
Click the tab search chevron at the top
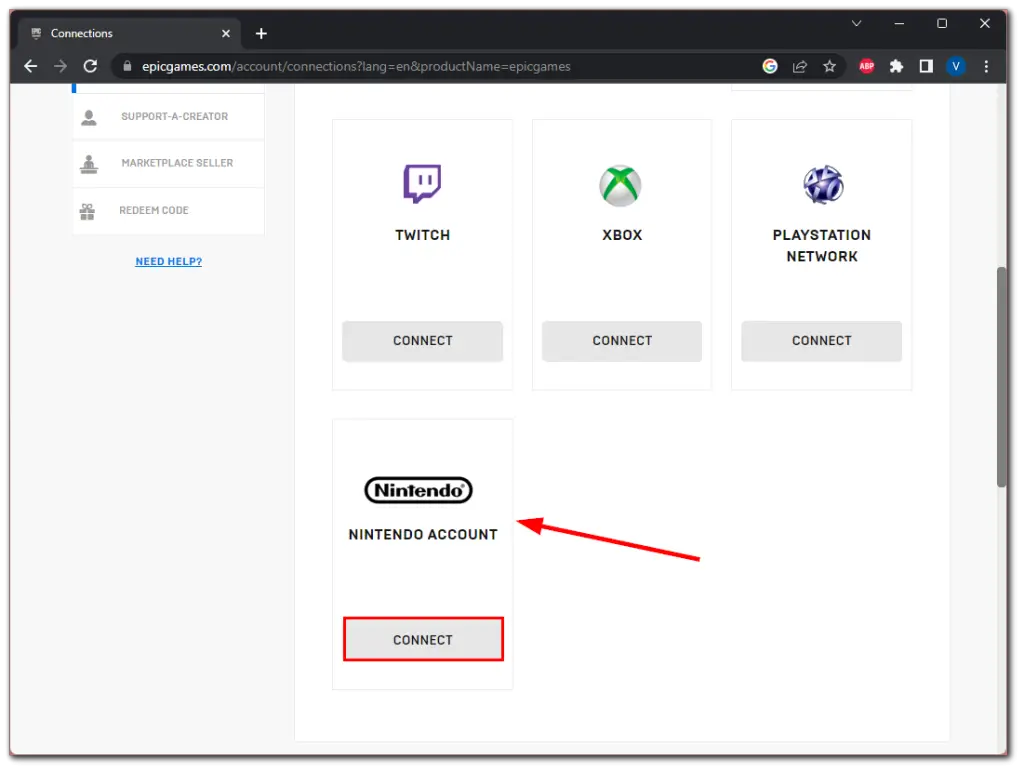click(x=856, y=22)
